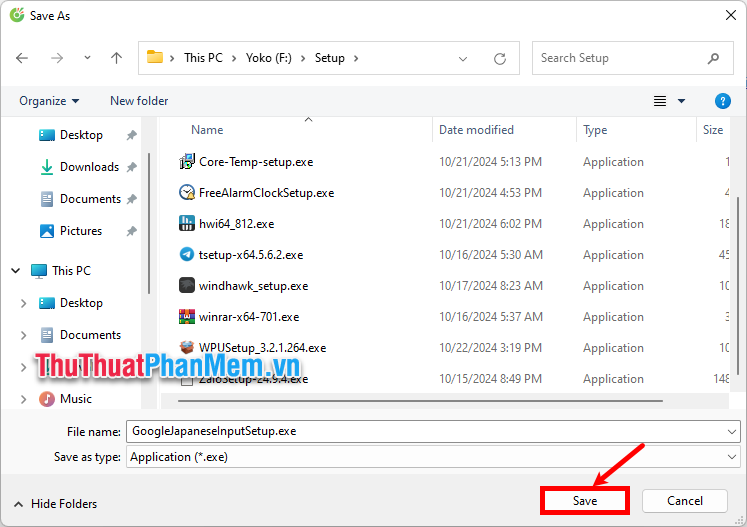Collapse the This PC tree node
This screenshot has width=747, height=527.
(x=16, y=271)
